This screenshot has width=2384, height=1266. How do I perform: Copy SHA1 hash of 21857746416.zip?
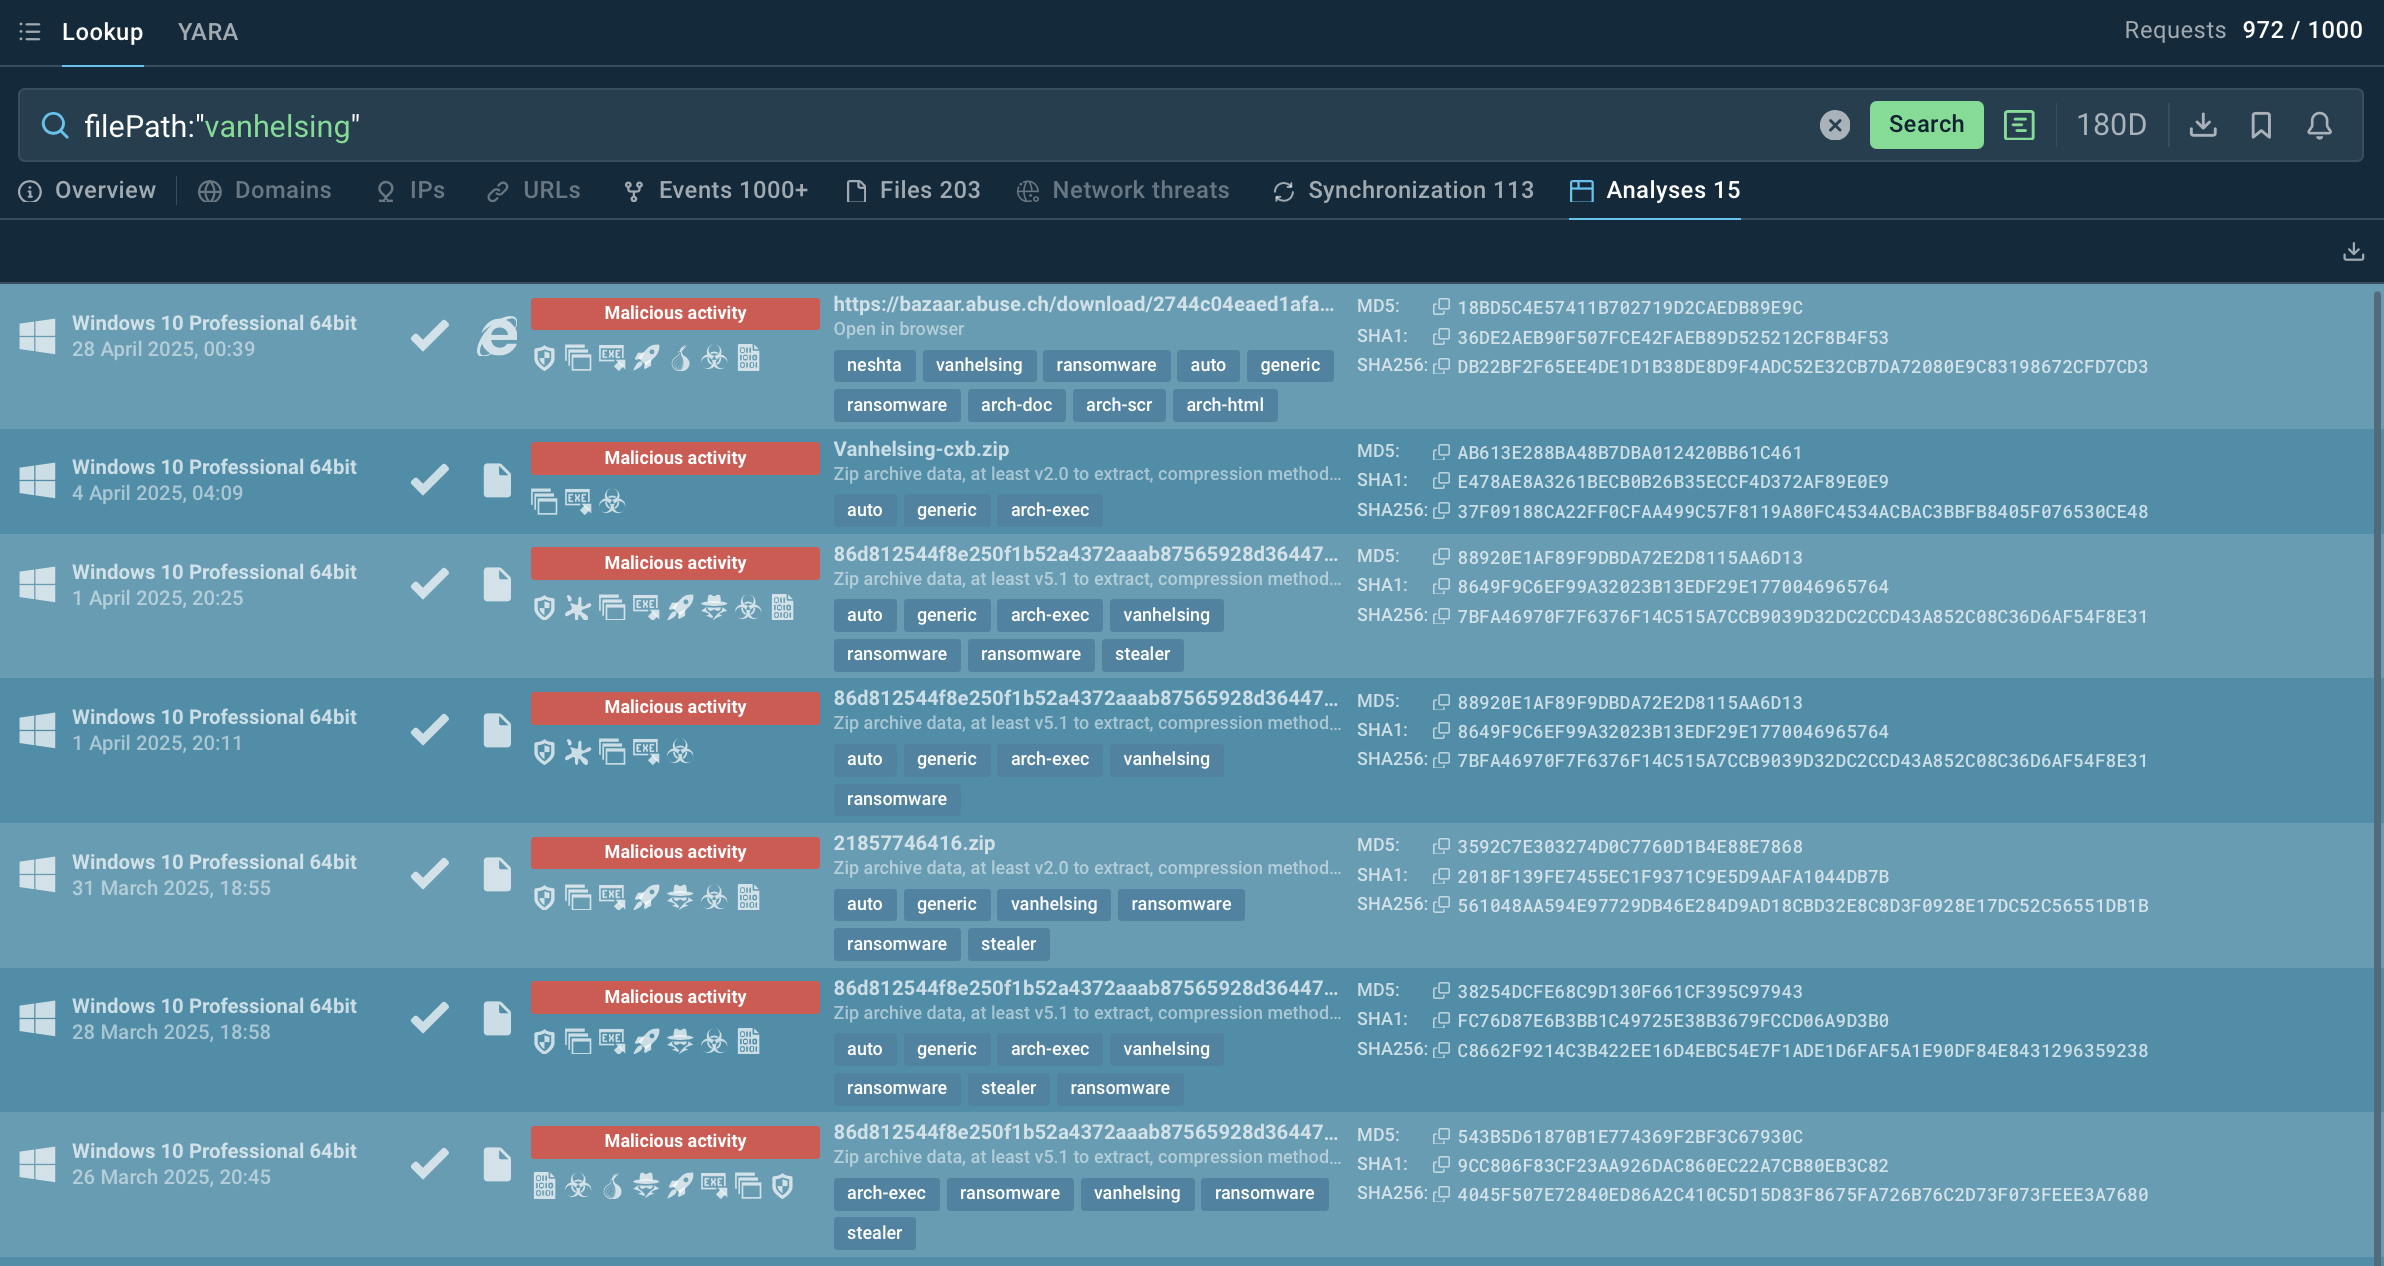(1441, 876)
